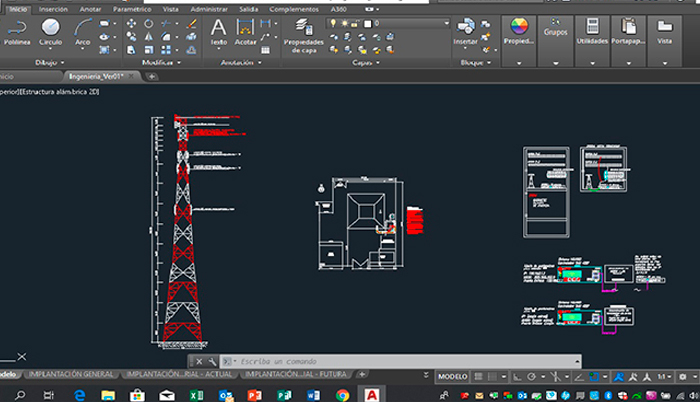Toggle MODELO space button in status bar
The width and height of the screenshot is (700, 402).
click(x=452, y=375)
